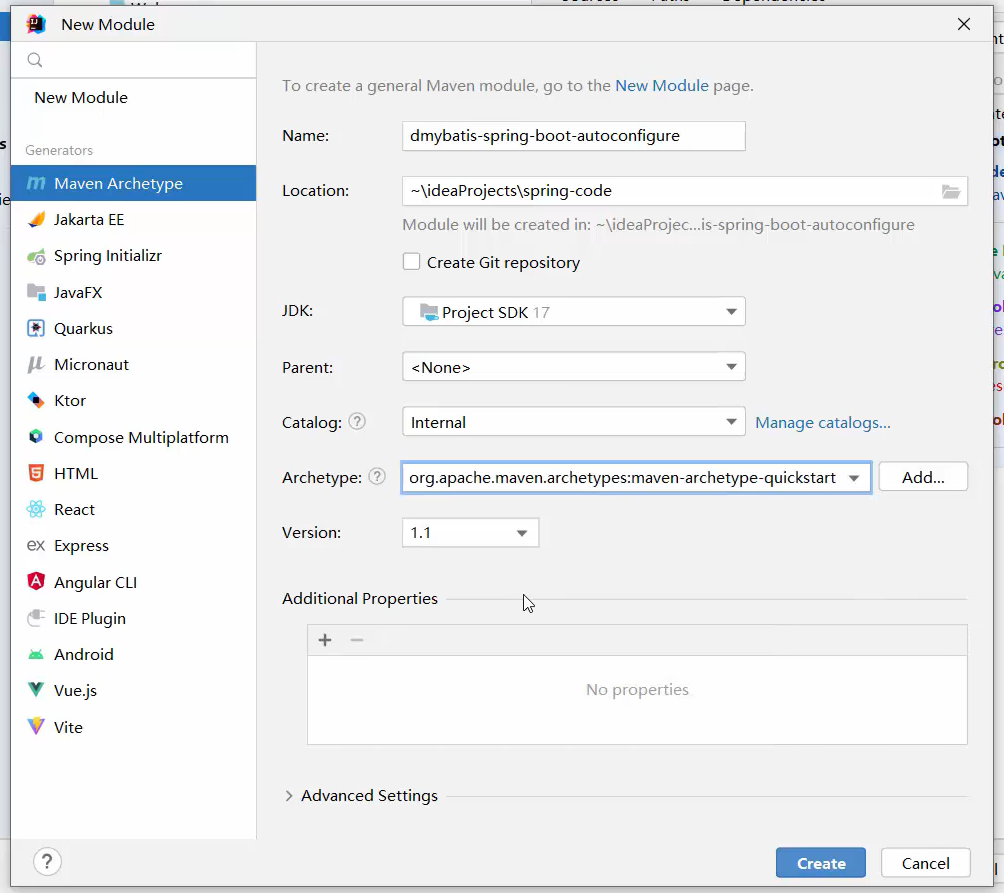Screen dimensions: 1004x893
Task: Click the HTML5 icon in generators
Action: [36, 473]
